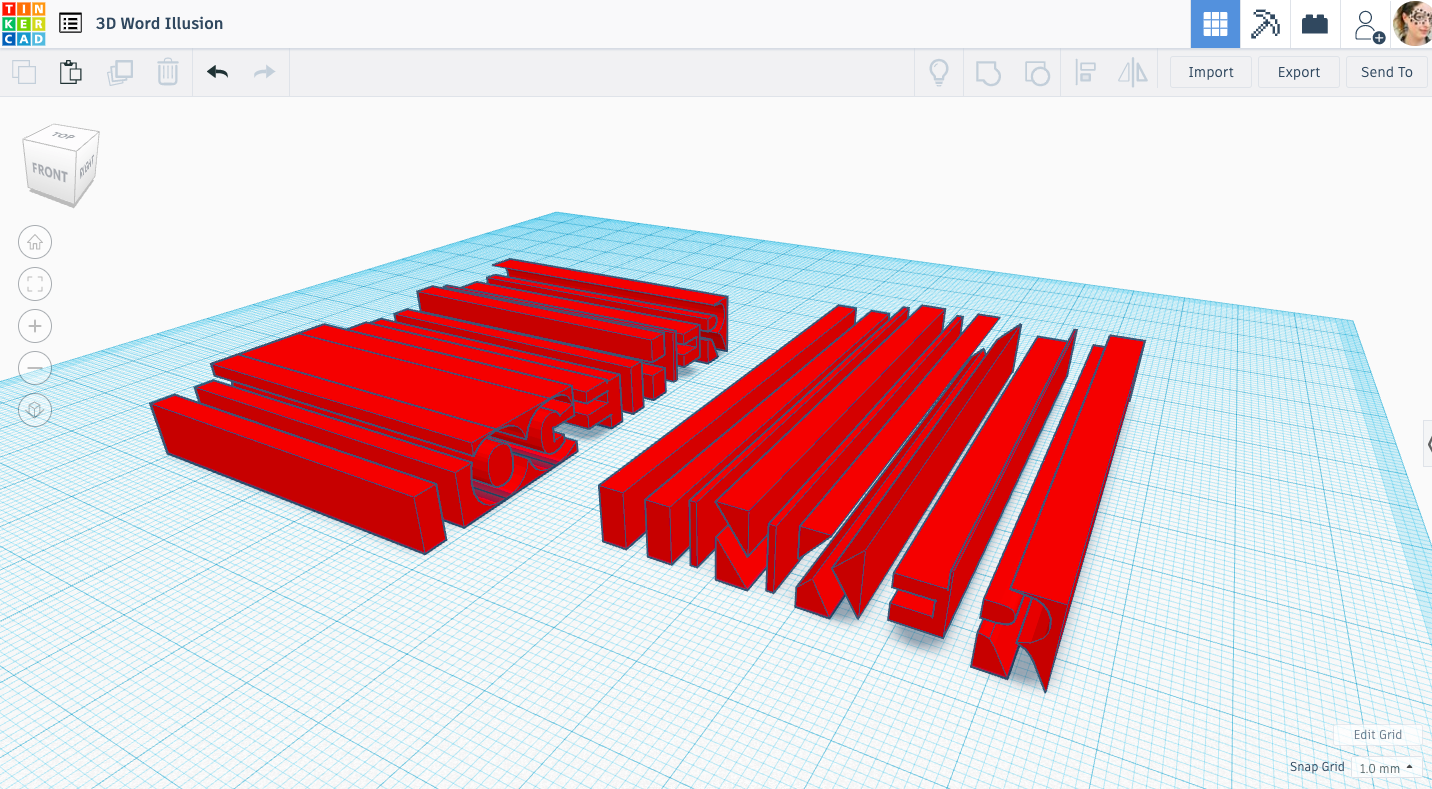Switch to 3D design grid view
Screen dimensions: 1432x789
(x=1215, y=24)
